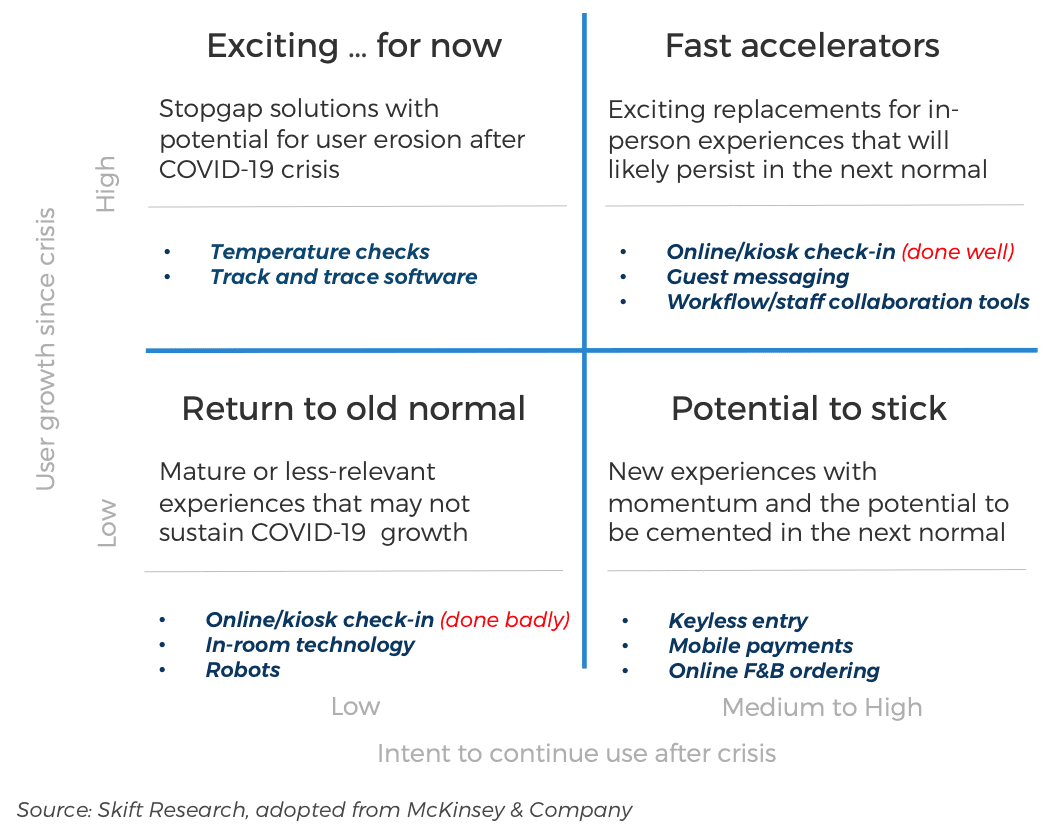Screen dimensions: 1050x831
Task: Select the 'Fast accelerators' quadrant title
Action: coord(802,46)
